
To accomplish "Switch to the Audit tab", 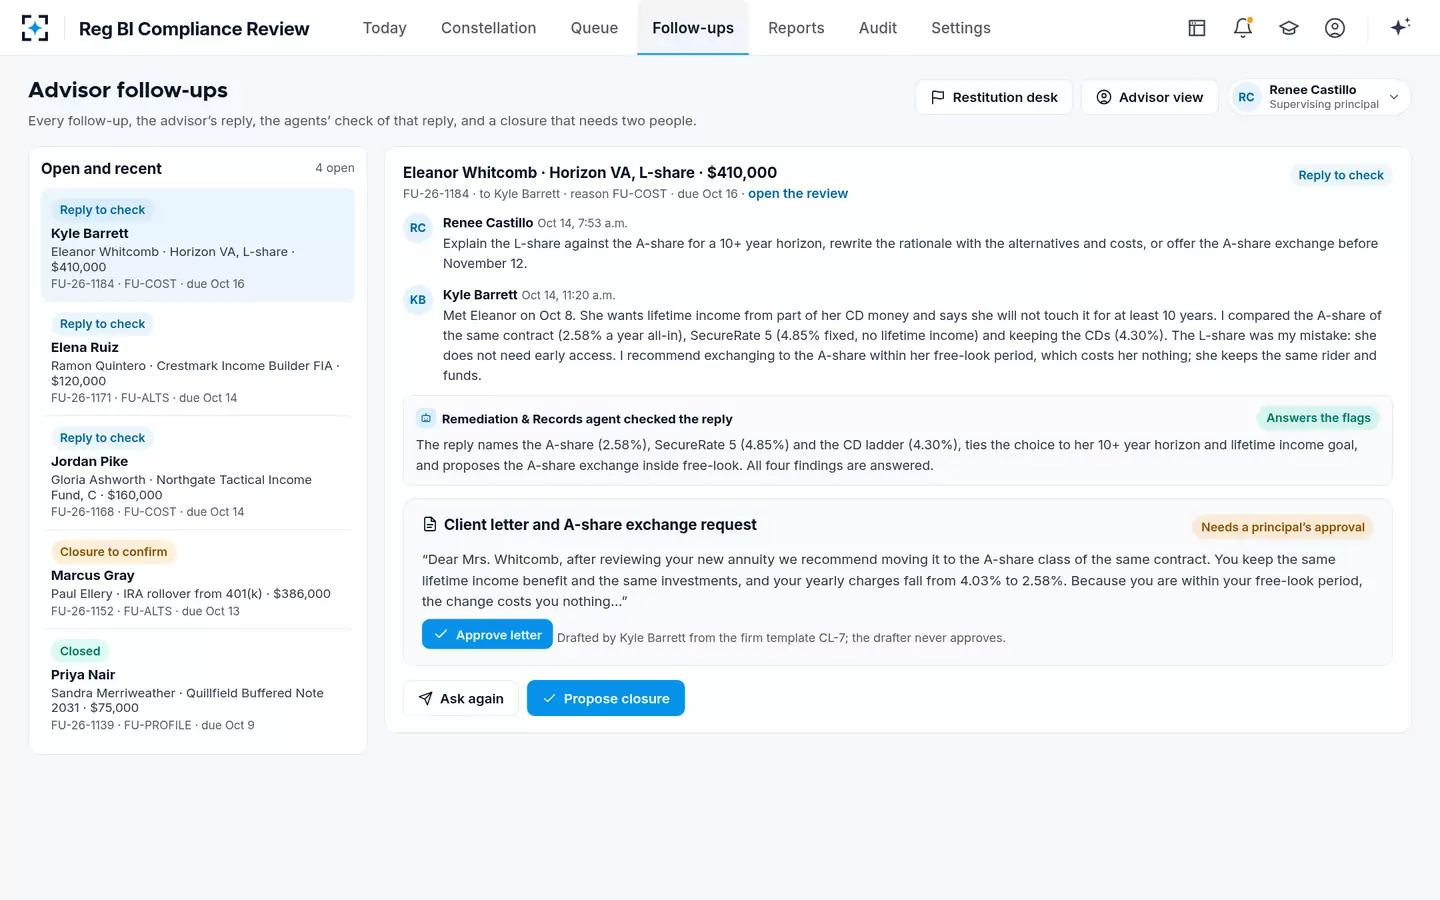I will point(878,28).
